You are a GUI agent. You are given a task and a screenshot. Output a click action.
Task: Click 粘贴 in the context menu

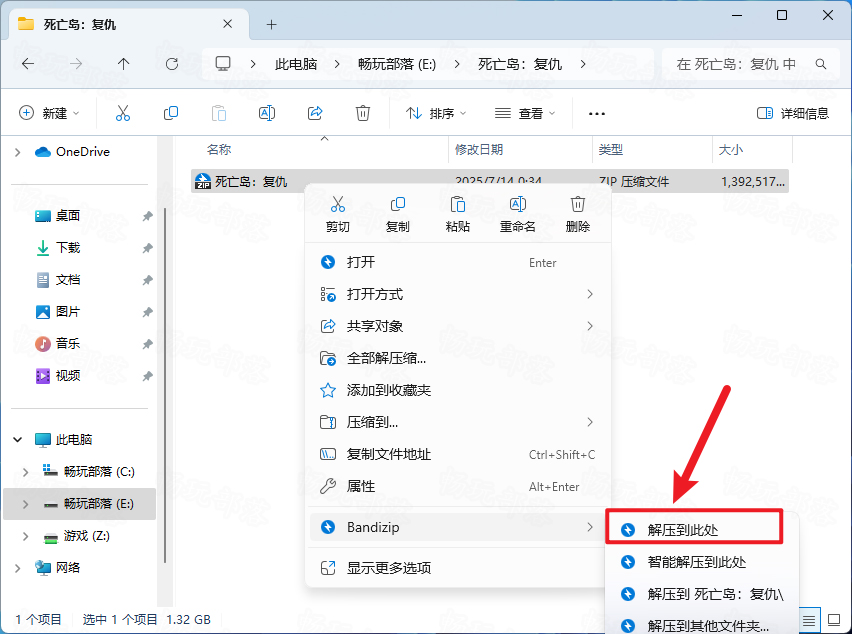pyautogui.click(x=458, y=214)
